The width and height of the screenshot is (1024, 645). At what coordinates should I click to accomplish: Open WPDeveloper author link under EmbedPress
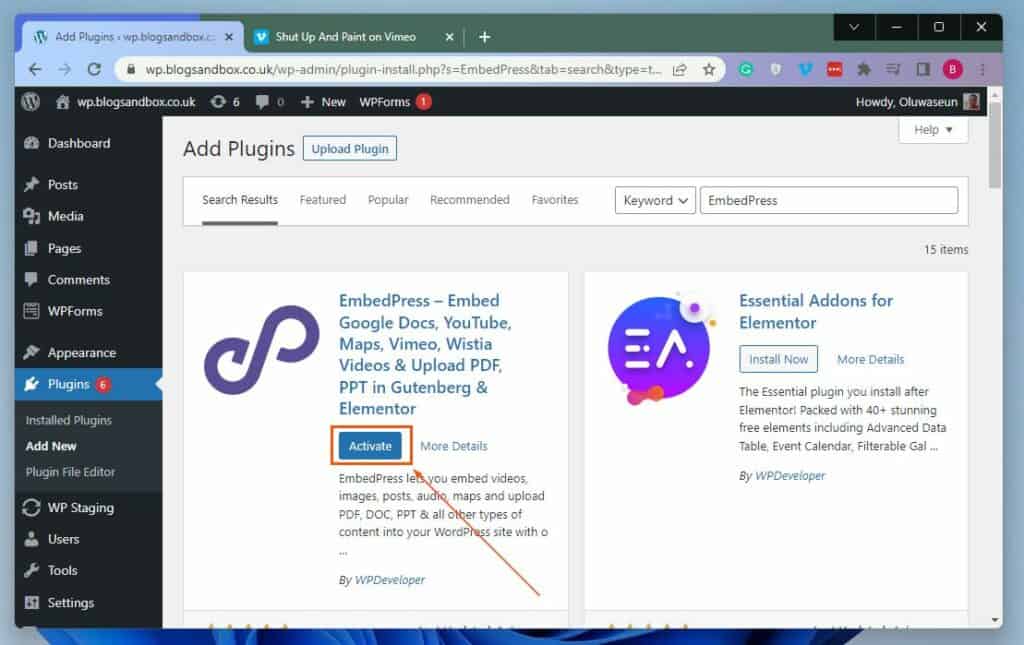(389, 580)
